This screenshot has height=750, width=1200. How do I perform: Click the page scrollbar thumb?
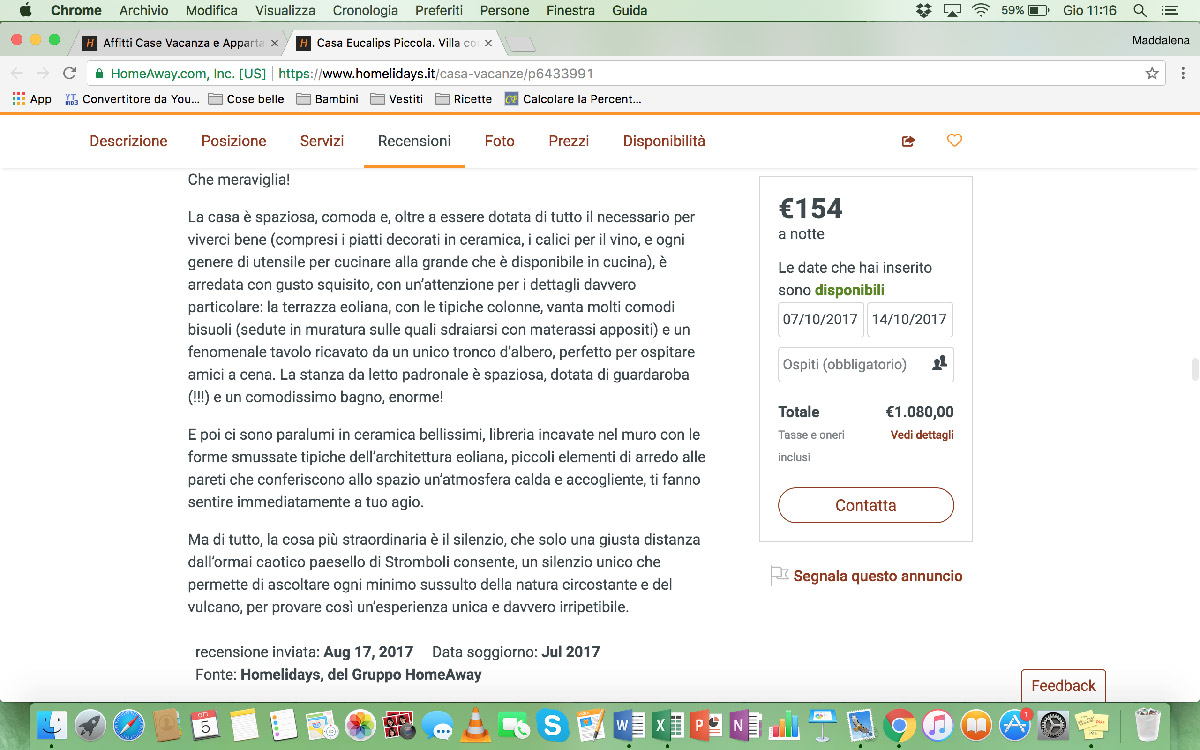[1194, 369]
